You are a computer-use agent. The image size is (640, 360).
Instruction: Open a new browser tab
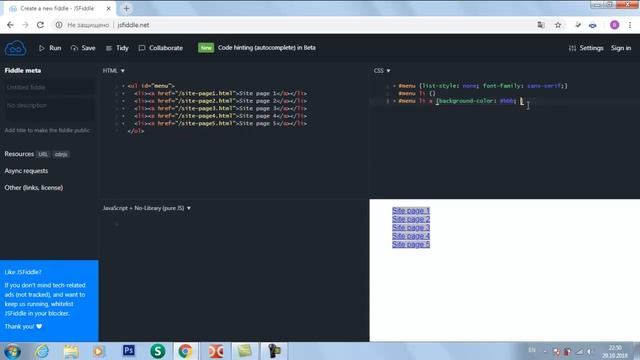(x=126, y=8)
